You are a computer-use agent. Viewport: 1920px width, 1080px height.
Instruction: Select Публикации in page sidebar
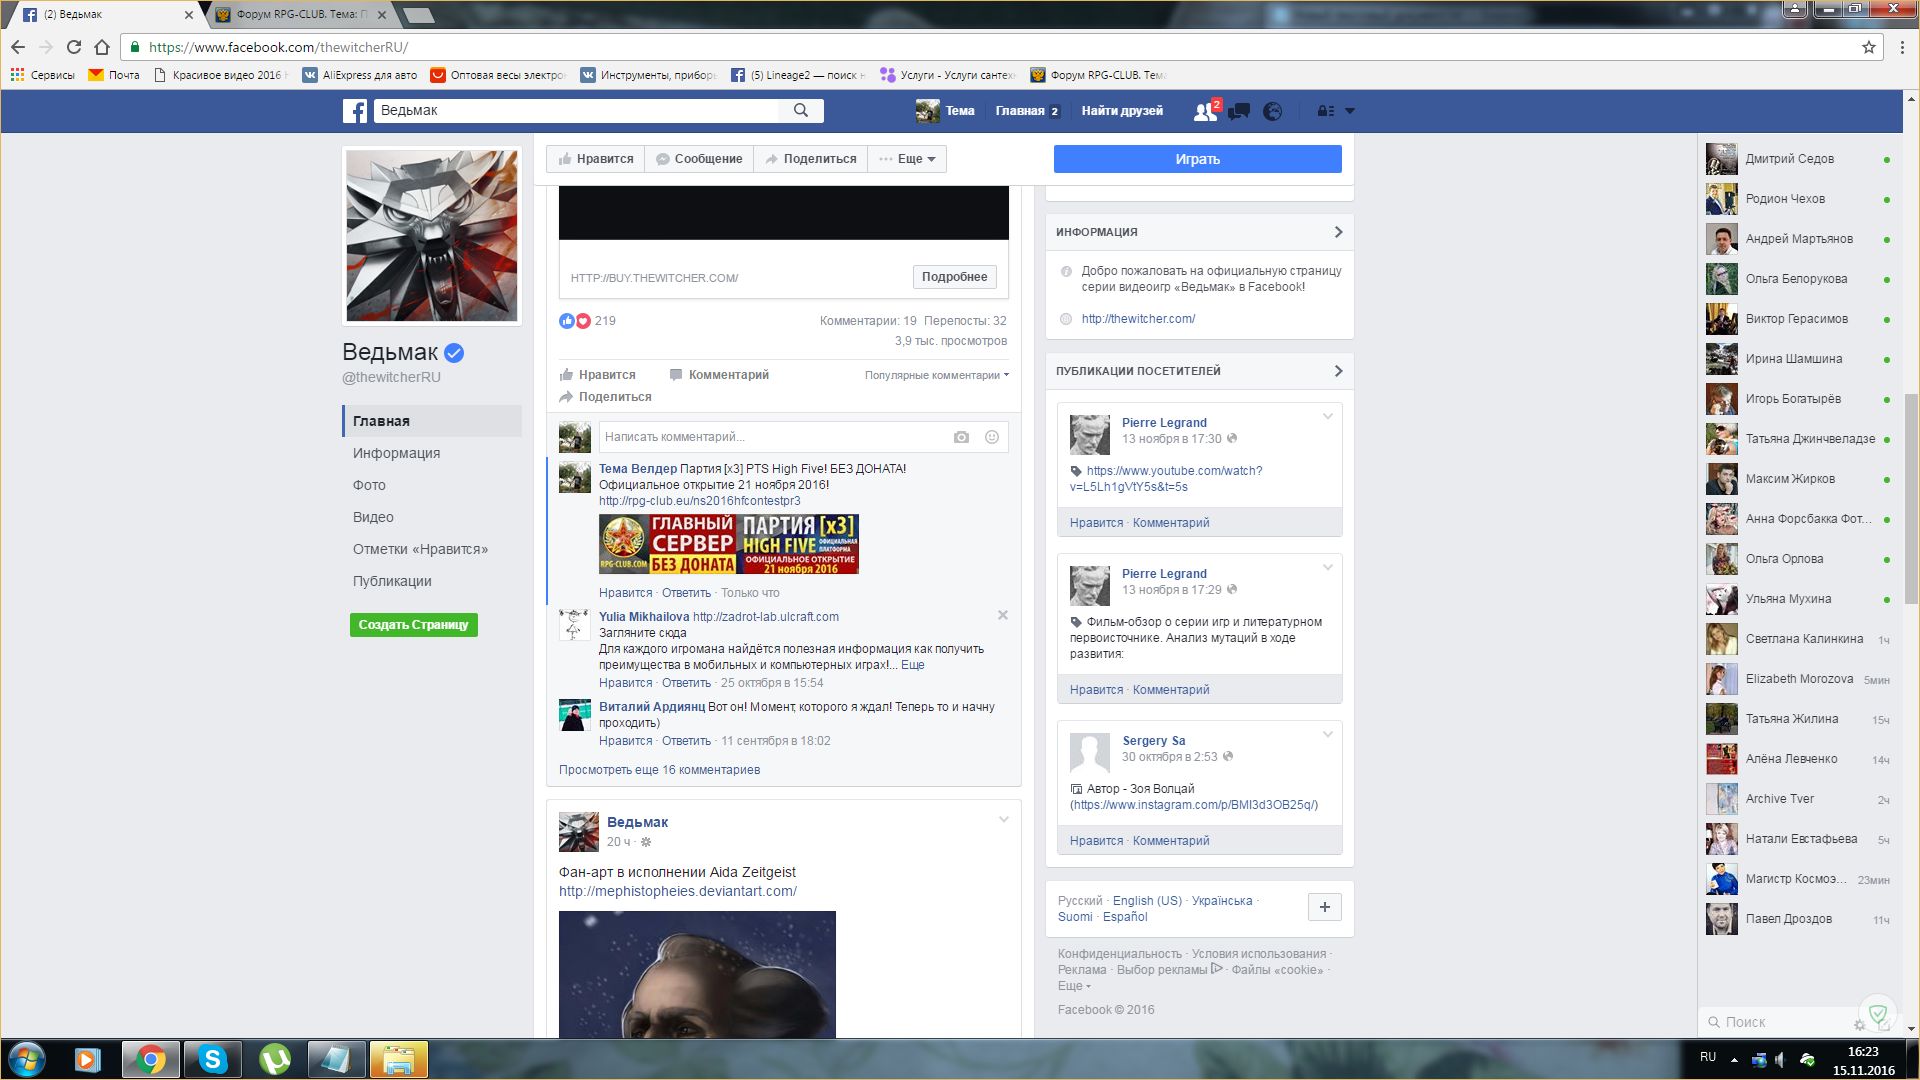432,581
